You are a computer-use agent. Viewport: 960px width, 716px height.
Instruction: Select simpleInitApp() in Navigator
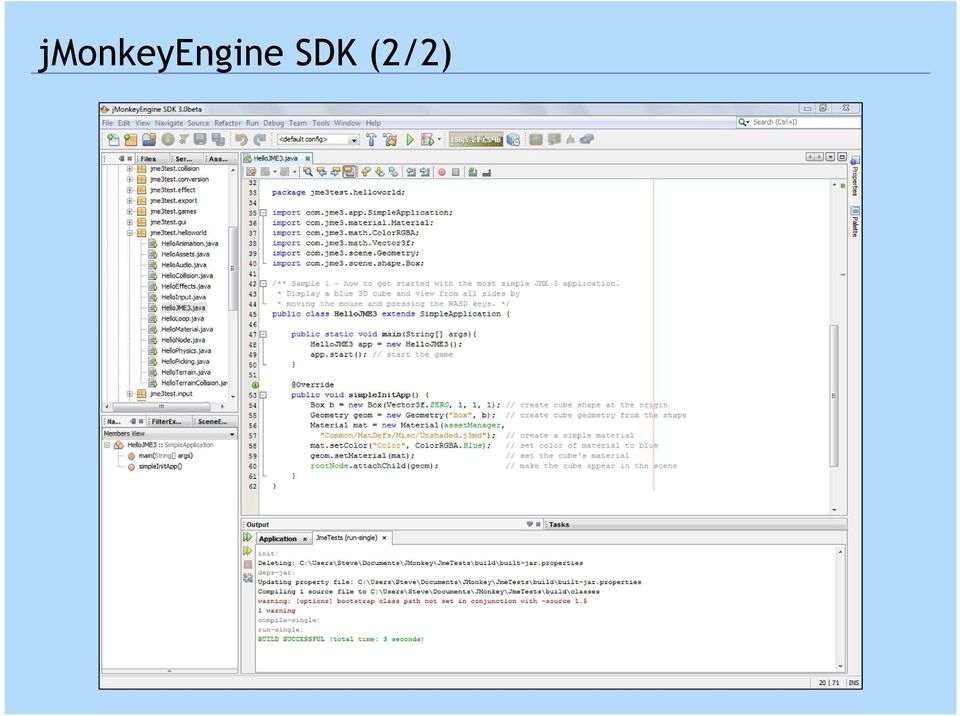[160, 467]
